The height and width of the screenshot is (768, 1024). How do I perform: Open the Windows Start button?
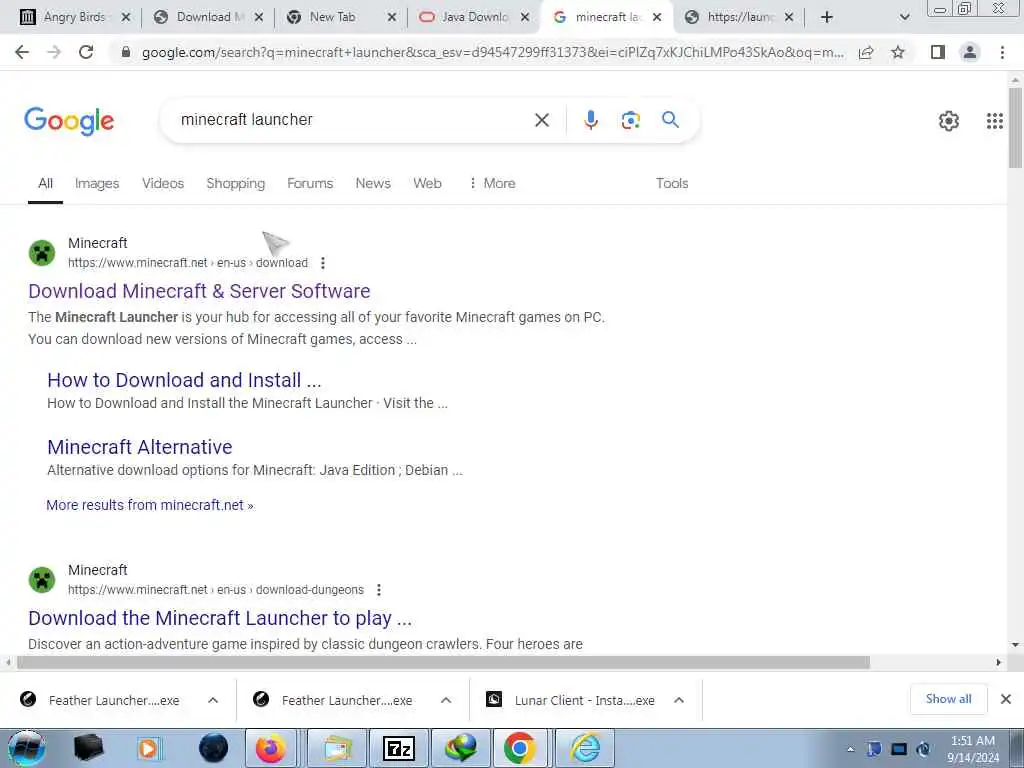coord(27,749)
